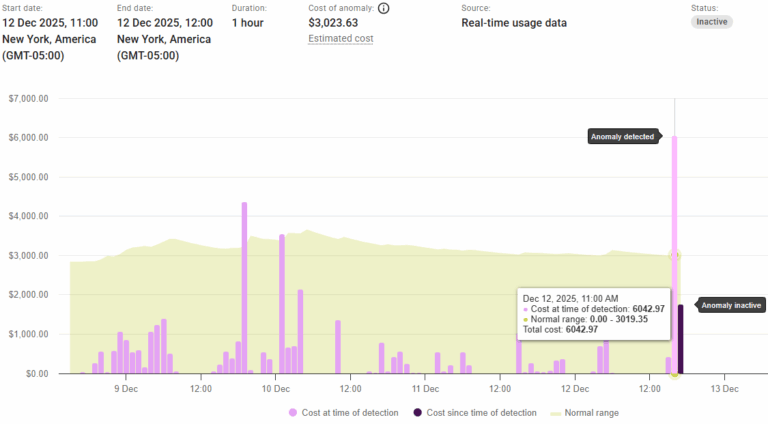Click the info icon beside Cost of anomaly
Image resolution: width=768 pixels, height=424 pixels.
click(x=384, y=8)
